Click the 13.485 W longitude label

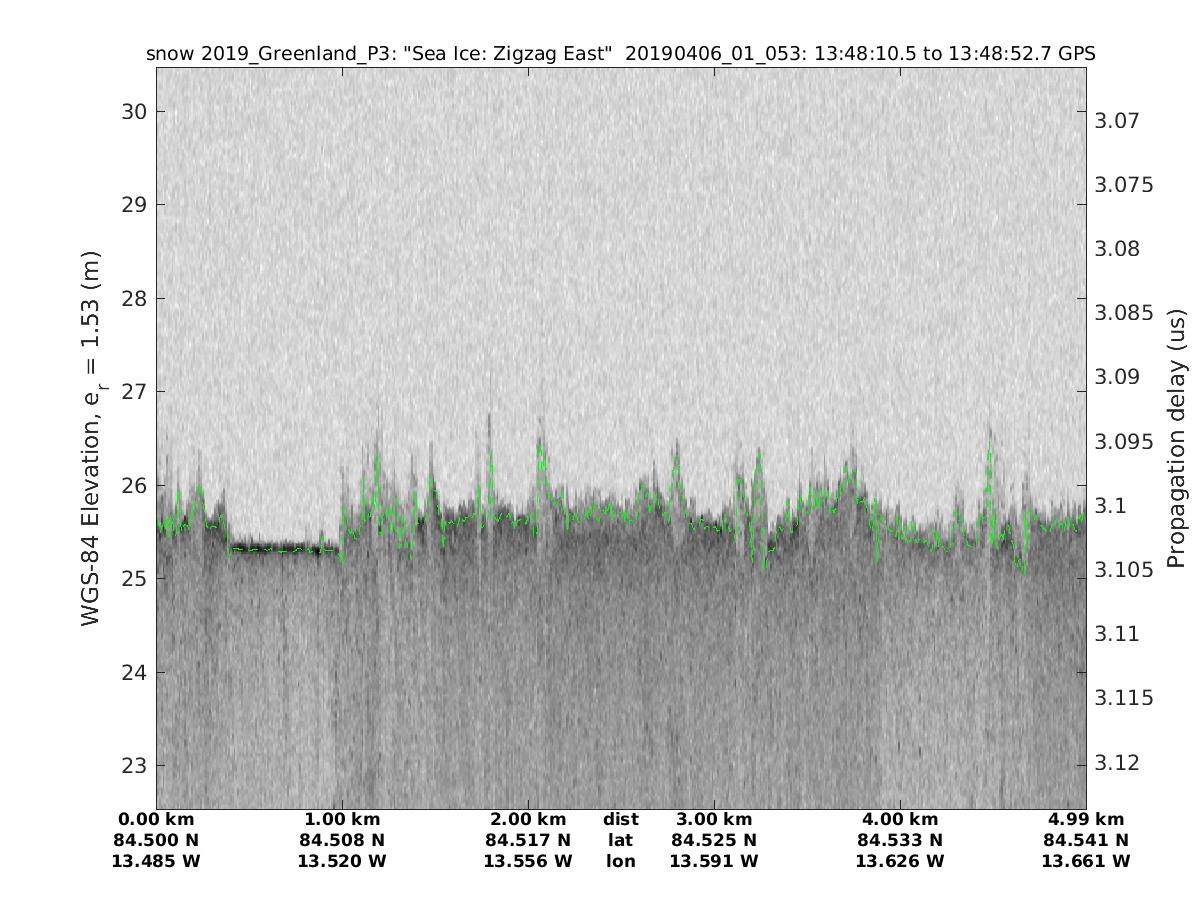pyautogui.click(x=156, y=861)
